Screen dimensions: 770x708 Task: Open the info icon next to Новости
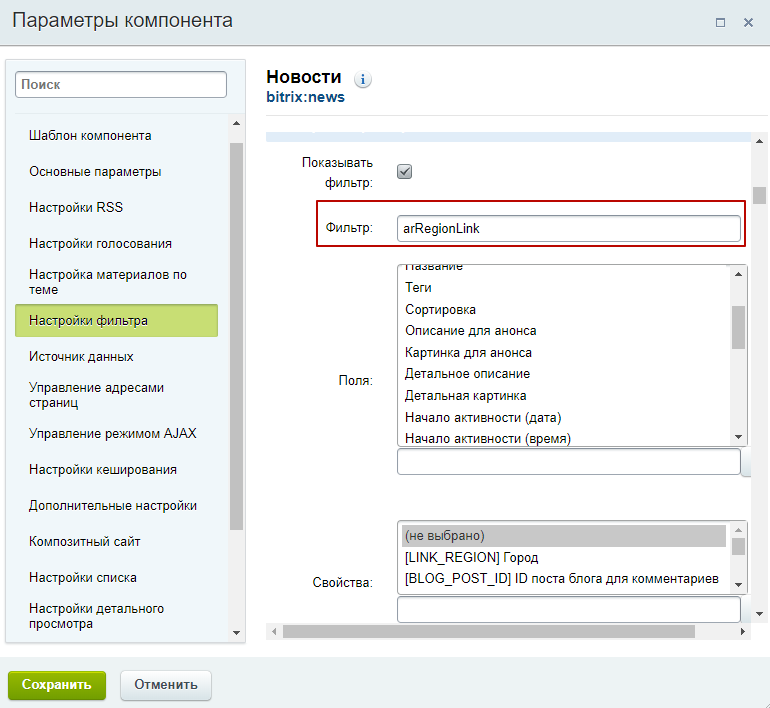[363, 79]
